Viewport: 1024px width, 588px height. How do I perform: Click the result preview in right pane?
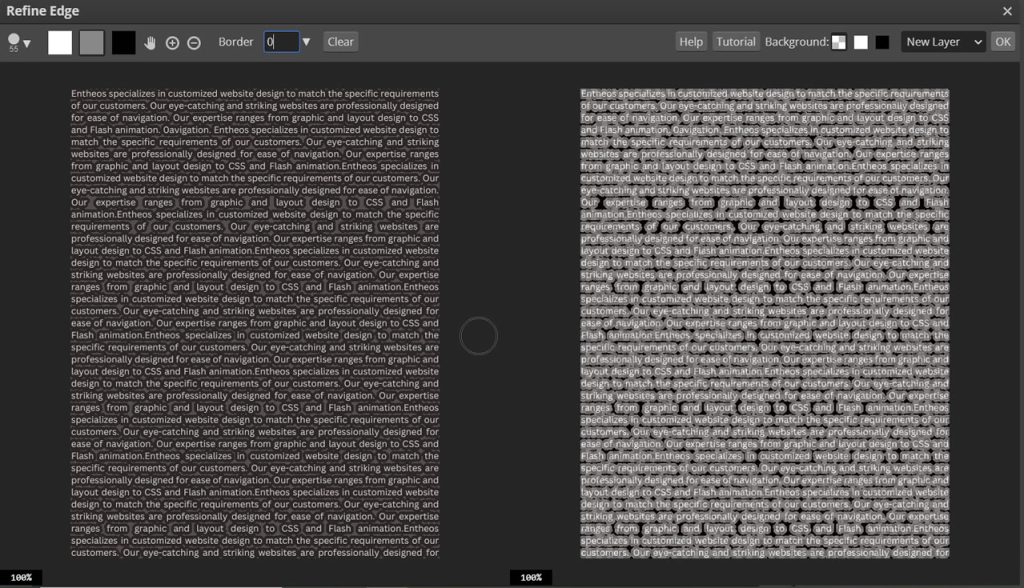tap(765, 323)
